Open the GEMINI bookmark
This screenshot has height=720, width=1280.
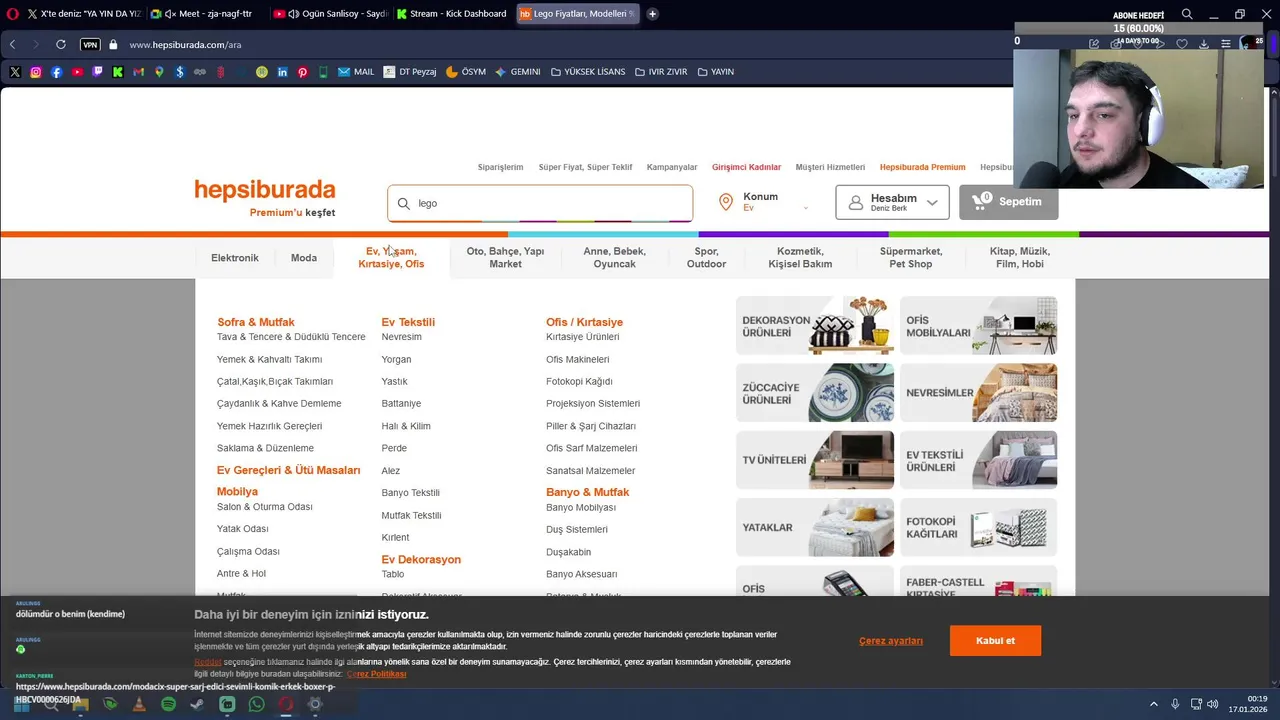coord(517,72)
